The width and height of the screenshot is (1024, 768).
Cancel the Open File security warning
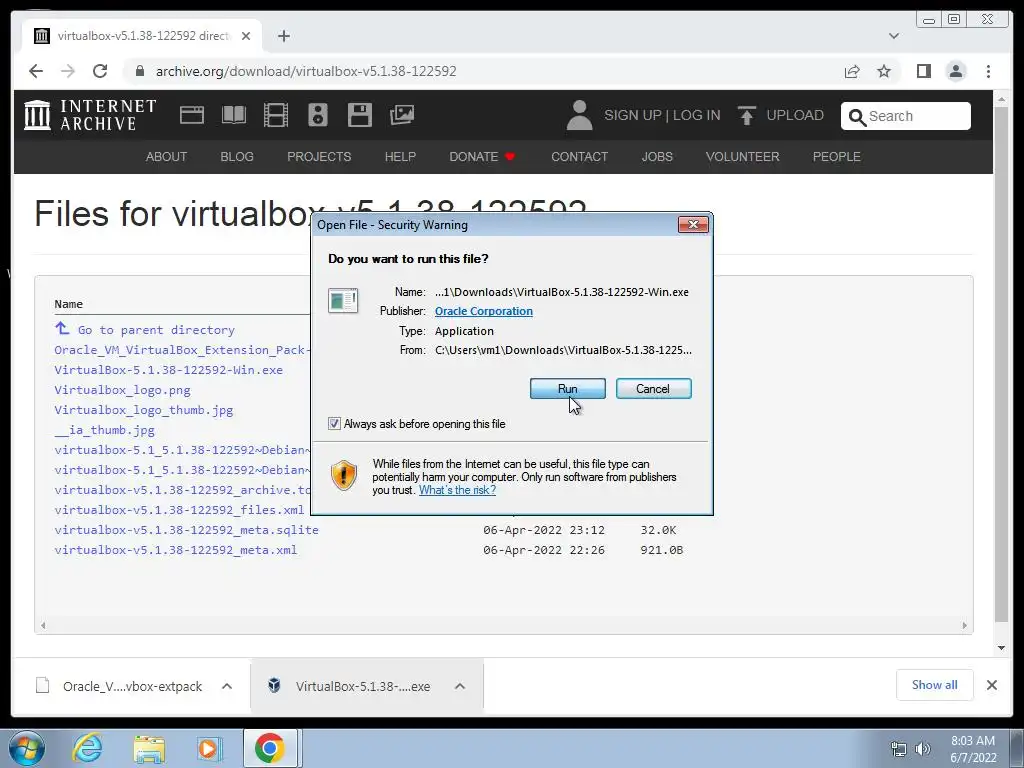click(653, 389)
